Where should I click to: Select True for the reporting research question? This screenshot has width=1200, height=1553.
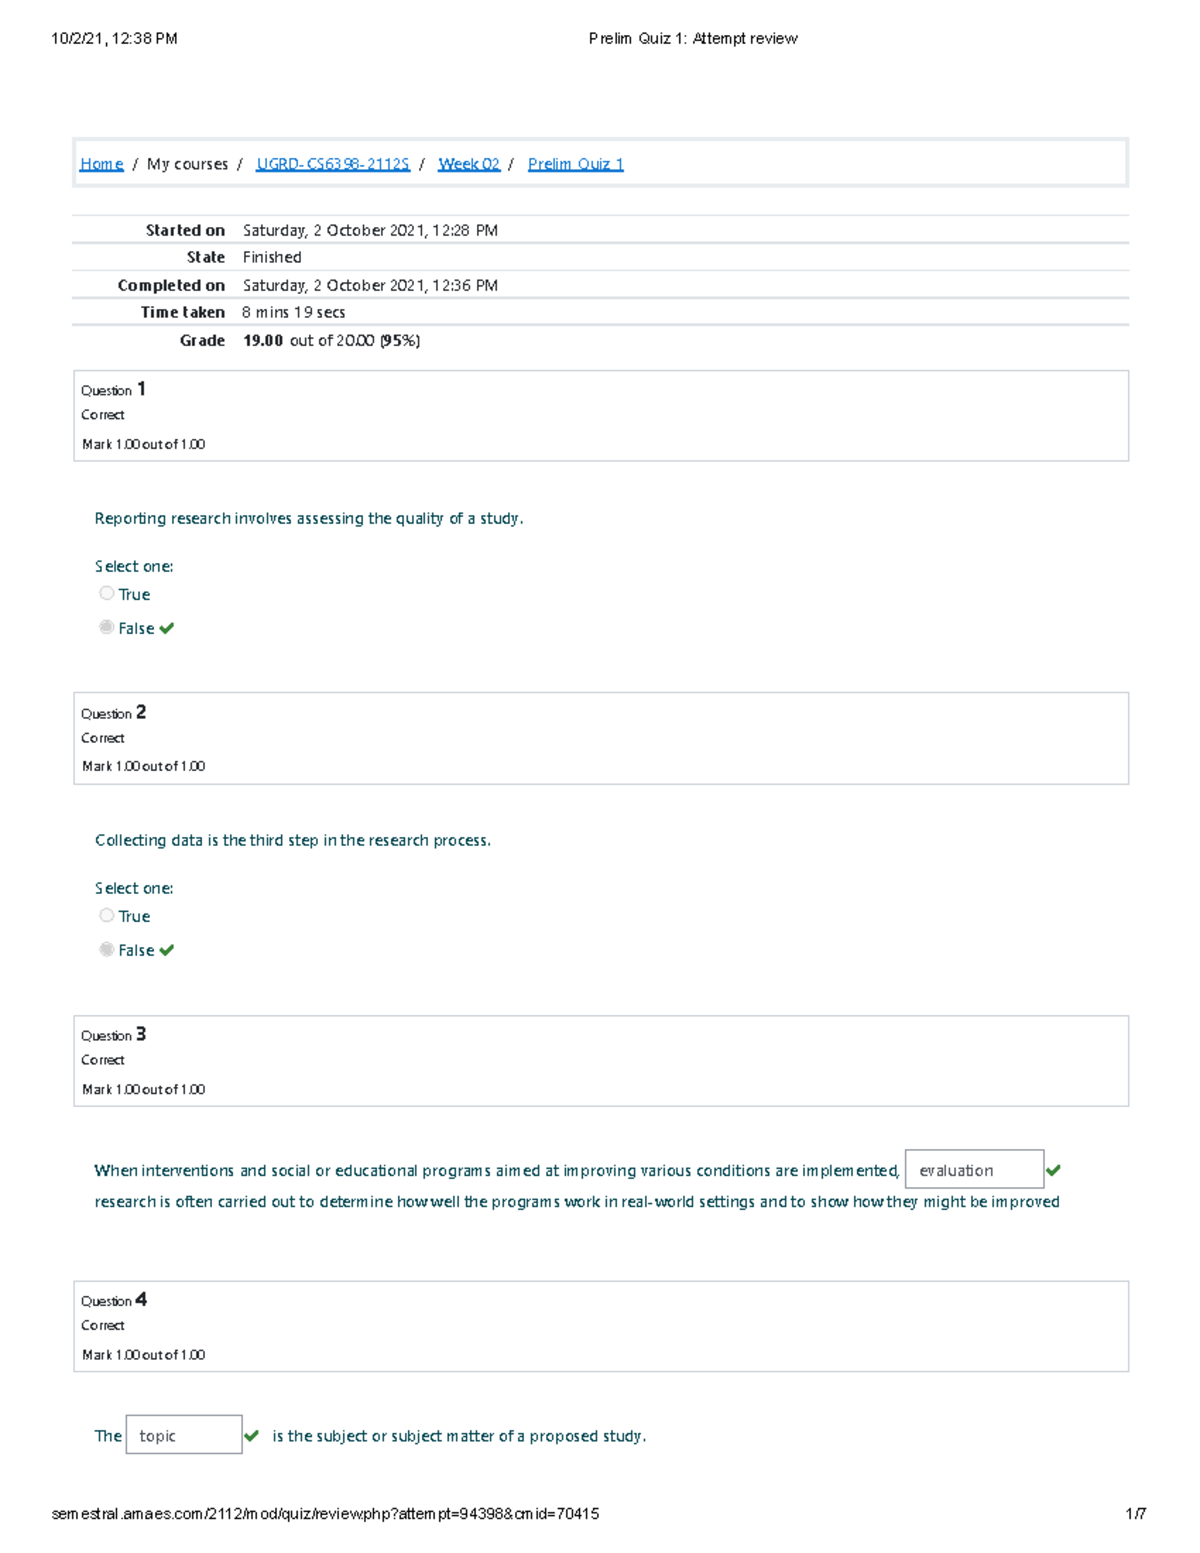point(107,594)
